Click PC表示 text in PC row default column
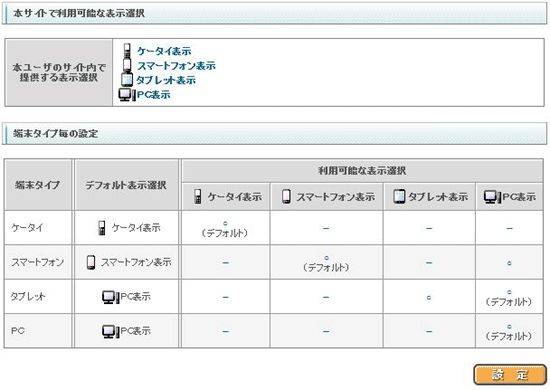Screen dimensions: 550x390 pos(135,331)
